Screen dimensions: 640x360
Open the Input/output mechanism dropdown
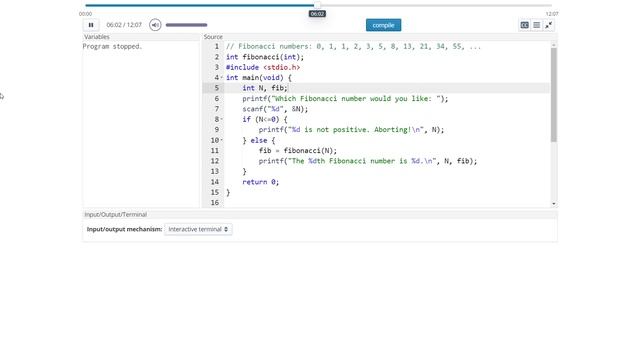(198, 229)
